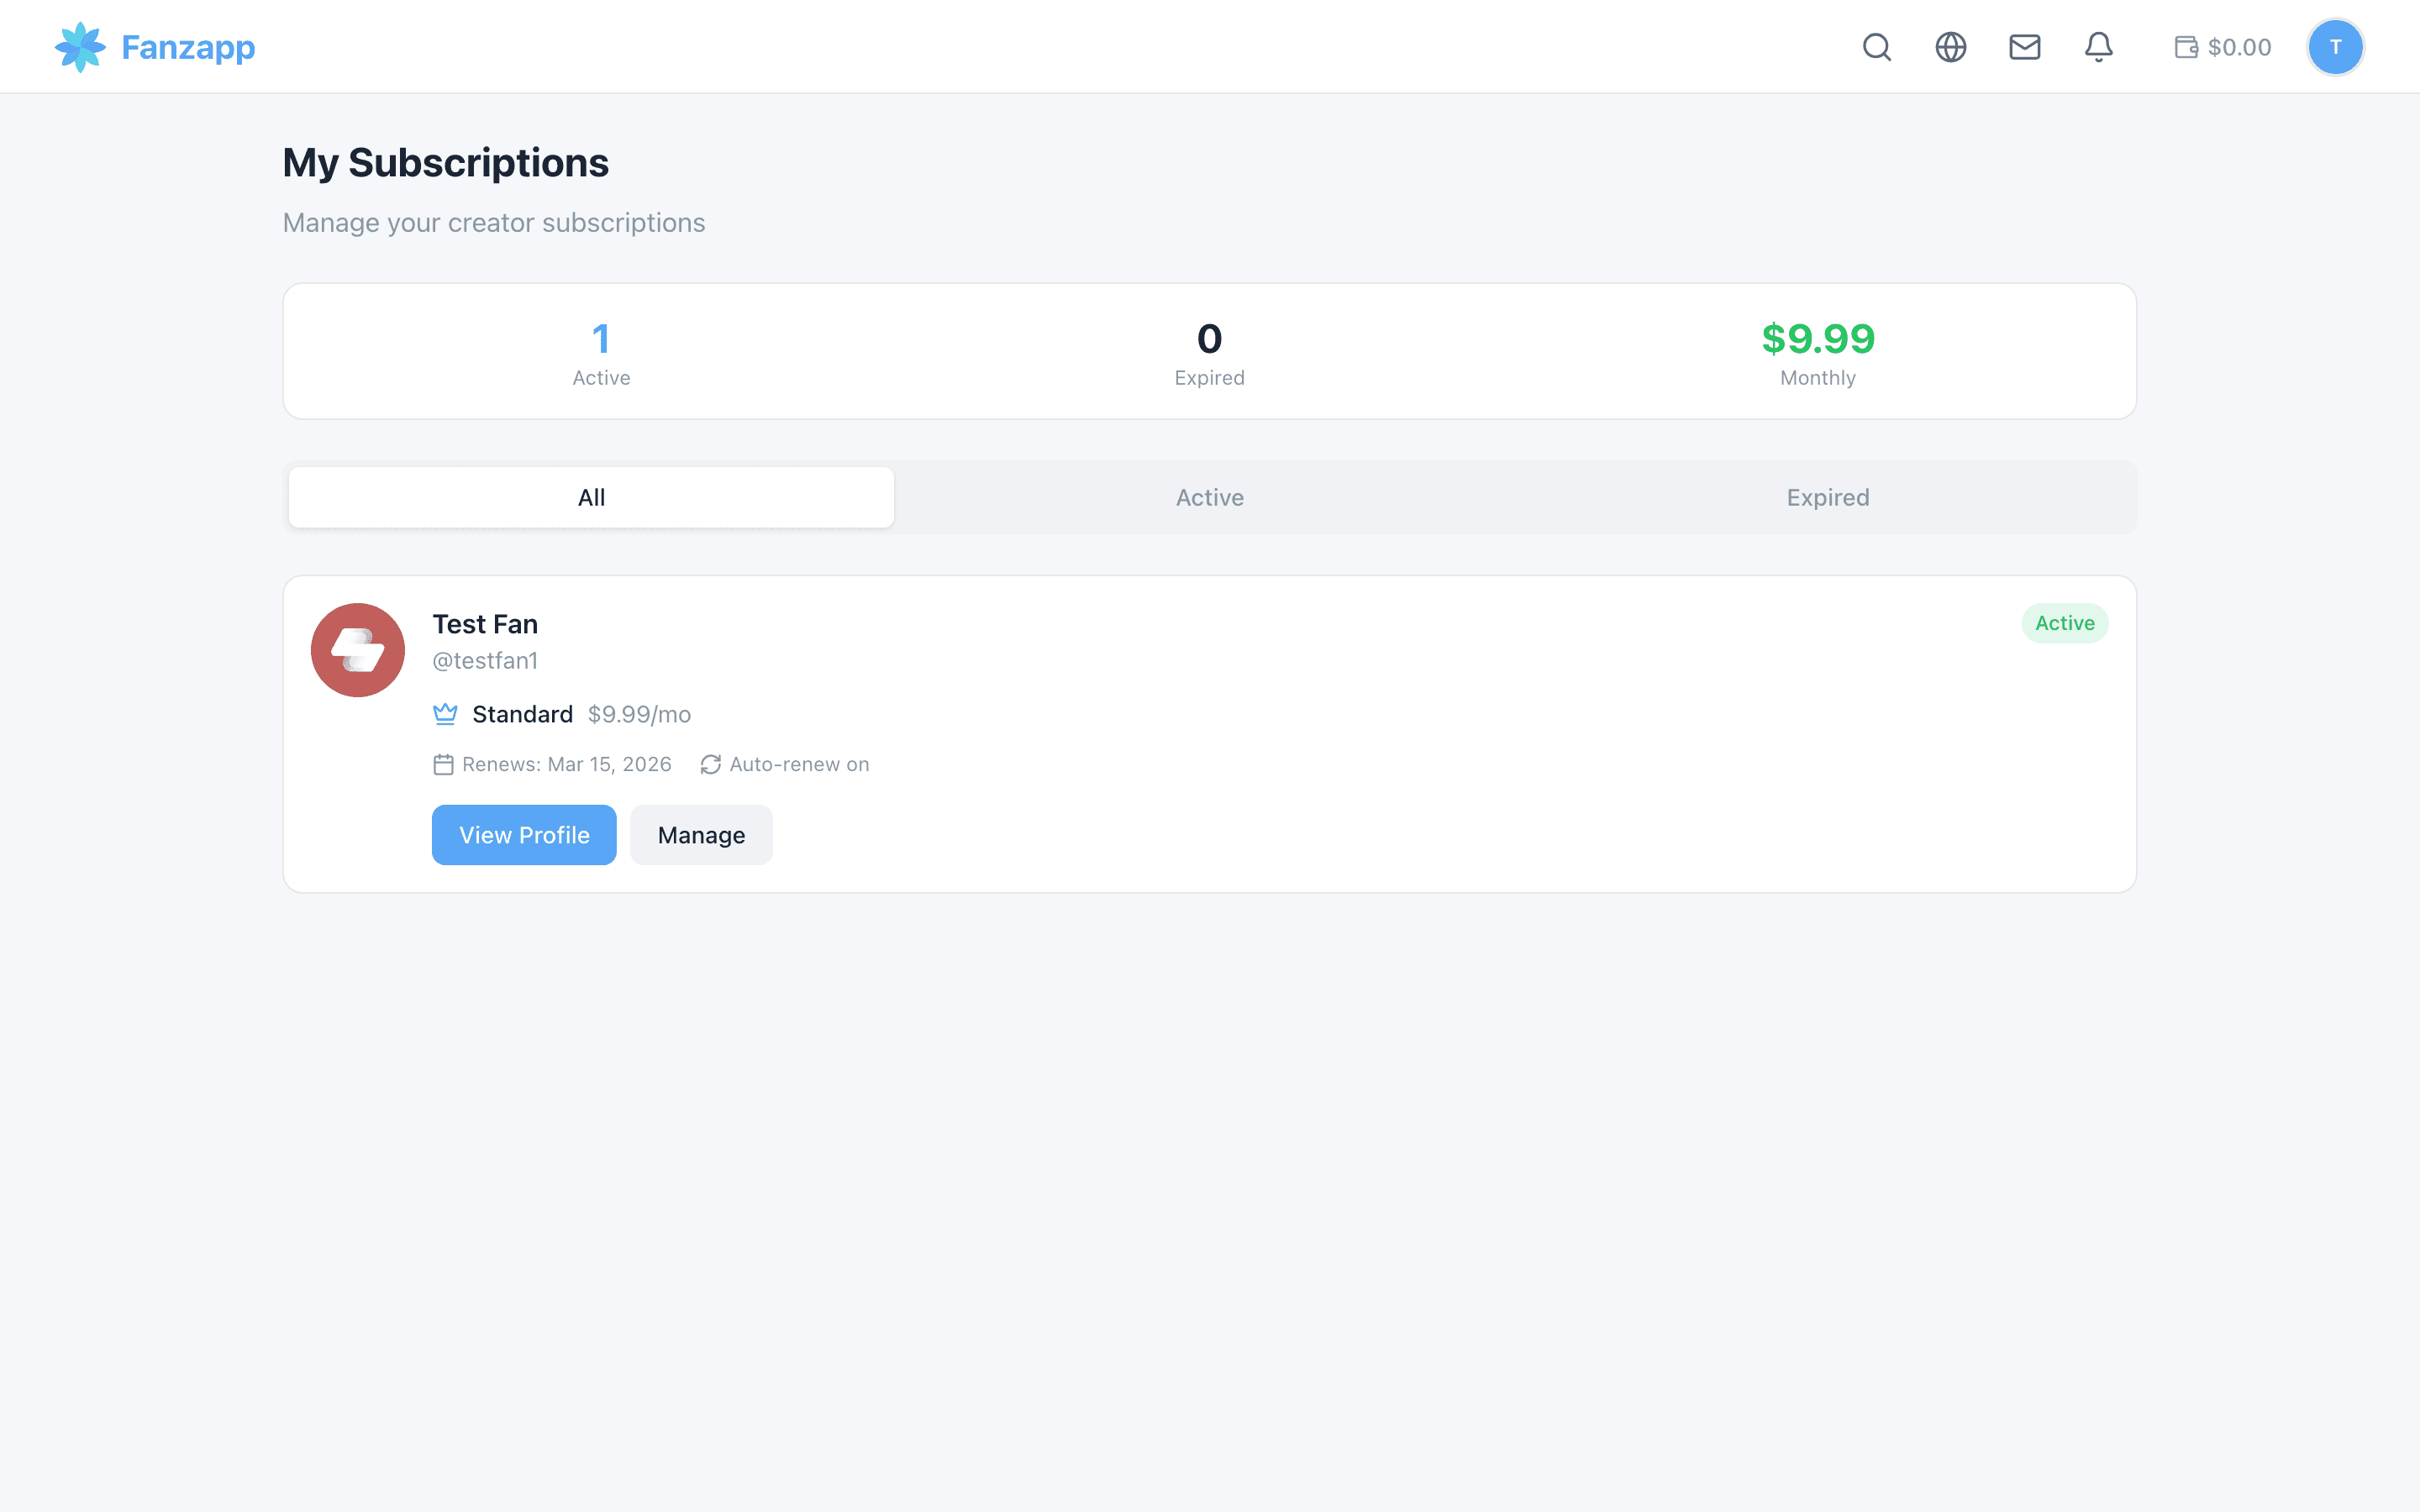Click Test Fan's red profile avatar
Screen dimensions: 2420x1512
[x=358, y=650]
